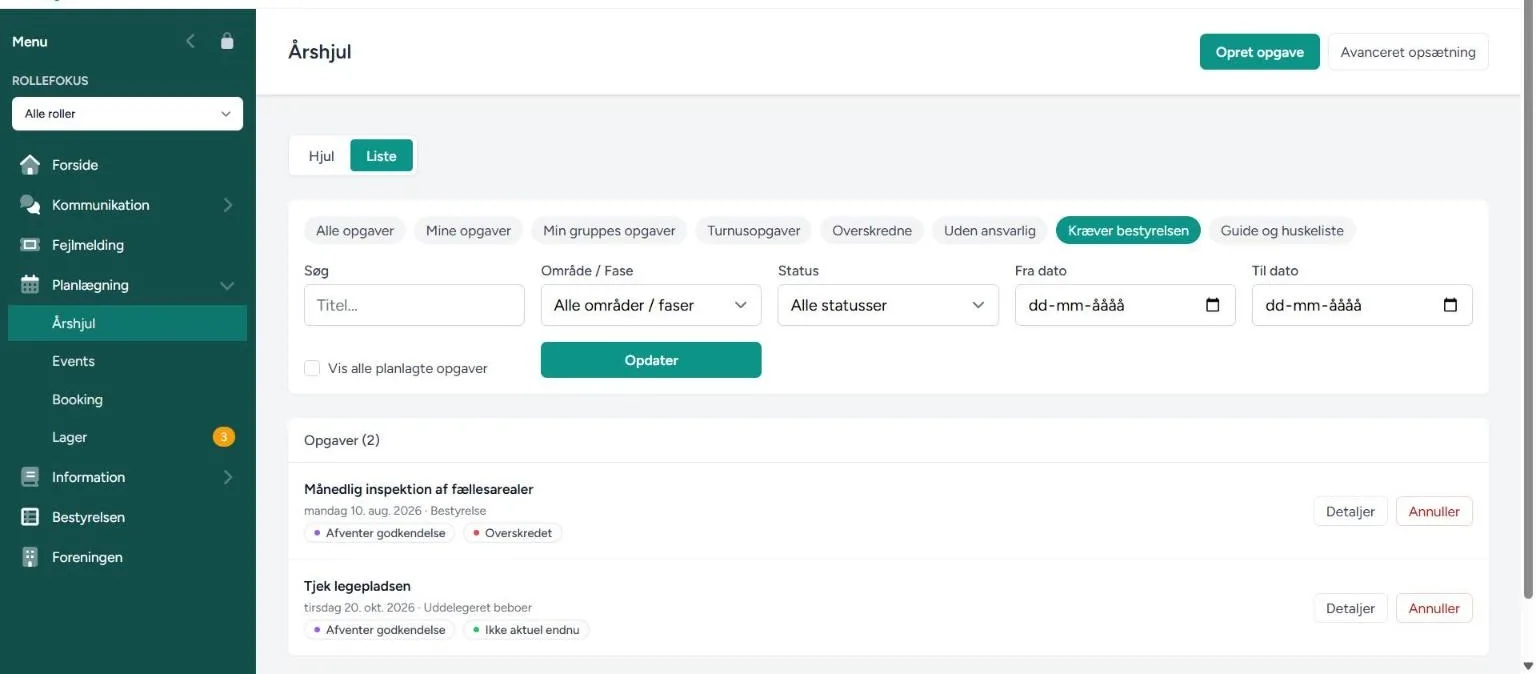Image resolution: width=1536 pixels, height=674 pixels.
Task: Switch to Hjul view
Action: point(321,156)
